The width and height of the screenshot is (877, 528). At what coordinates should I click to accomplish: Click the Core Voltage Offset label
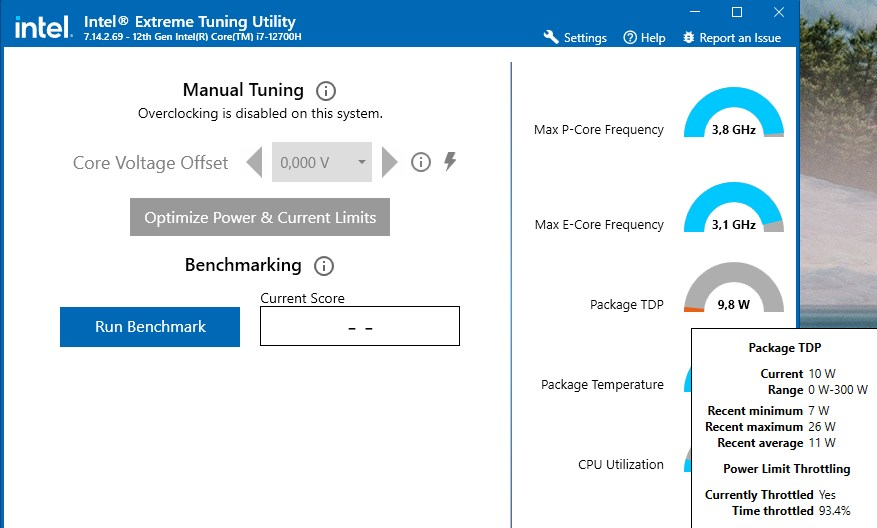[x=150, y=163]
